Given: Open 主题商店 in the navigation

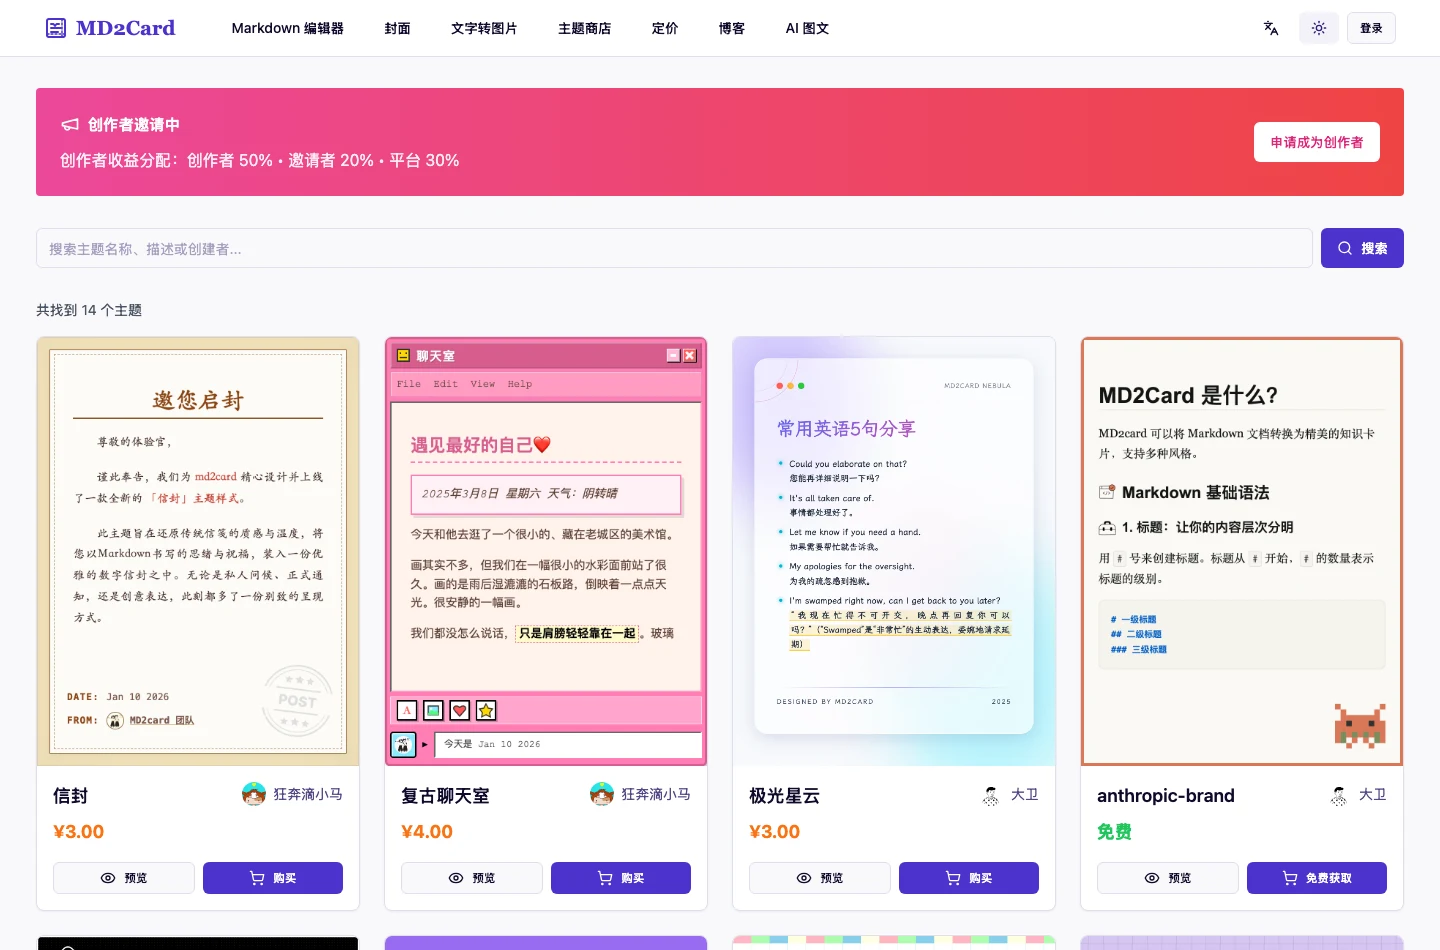Looking at the screenshot, I should (584, 28).
